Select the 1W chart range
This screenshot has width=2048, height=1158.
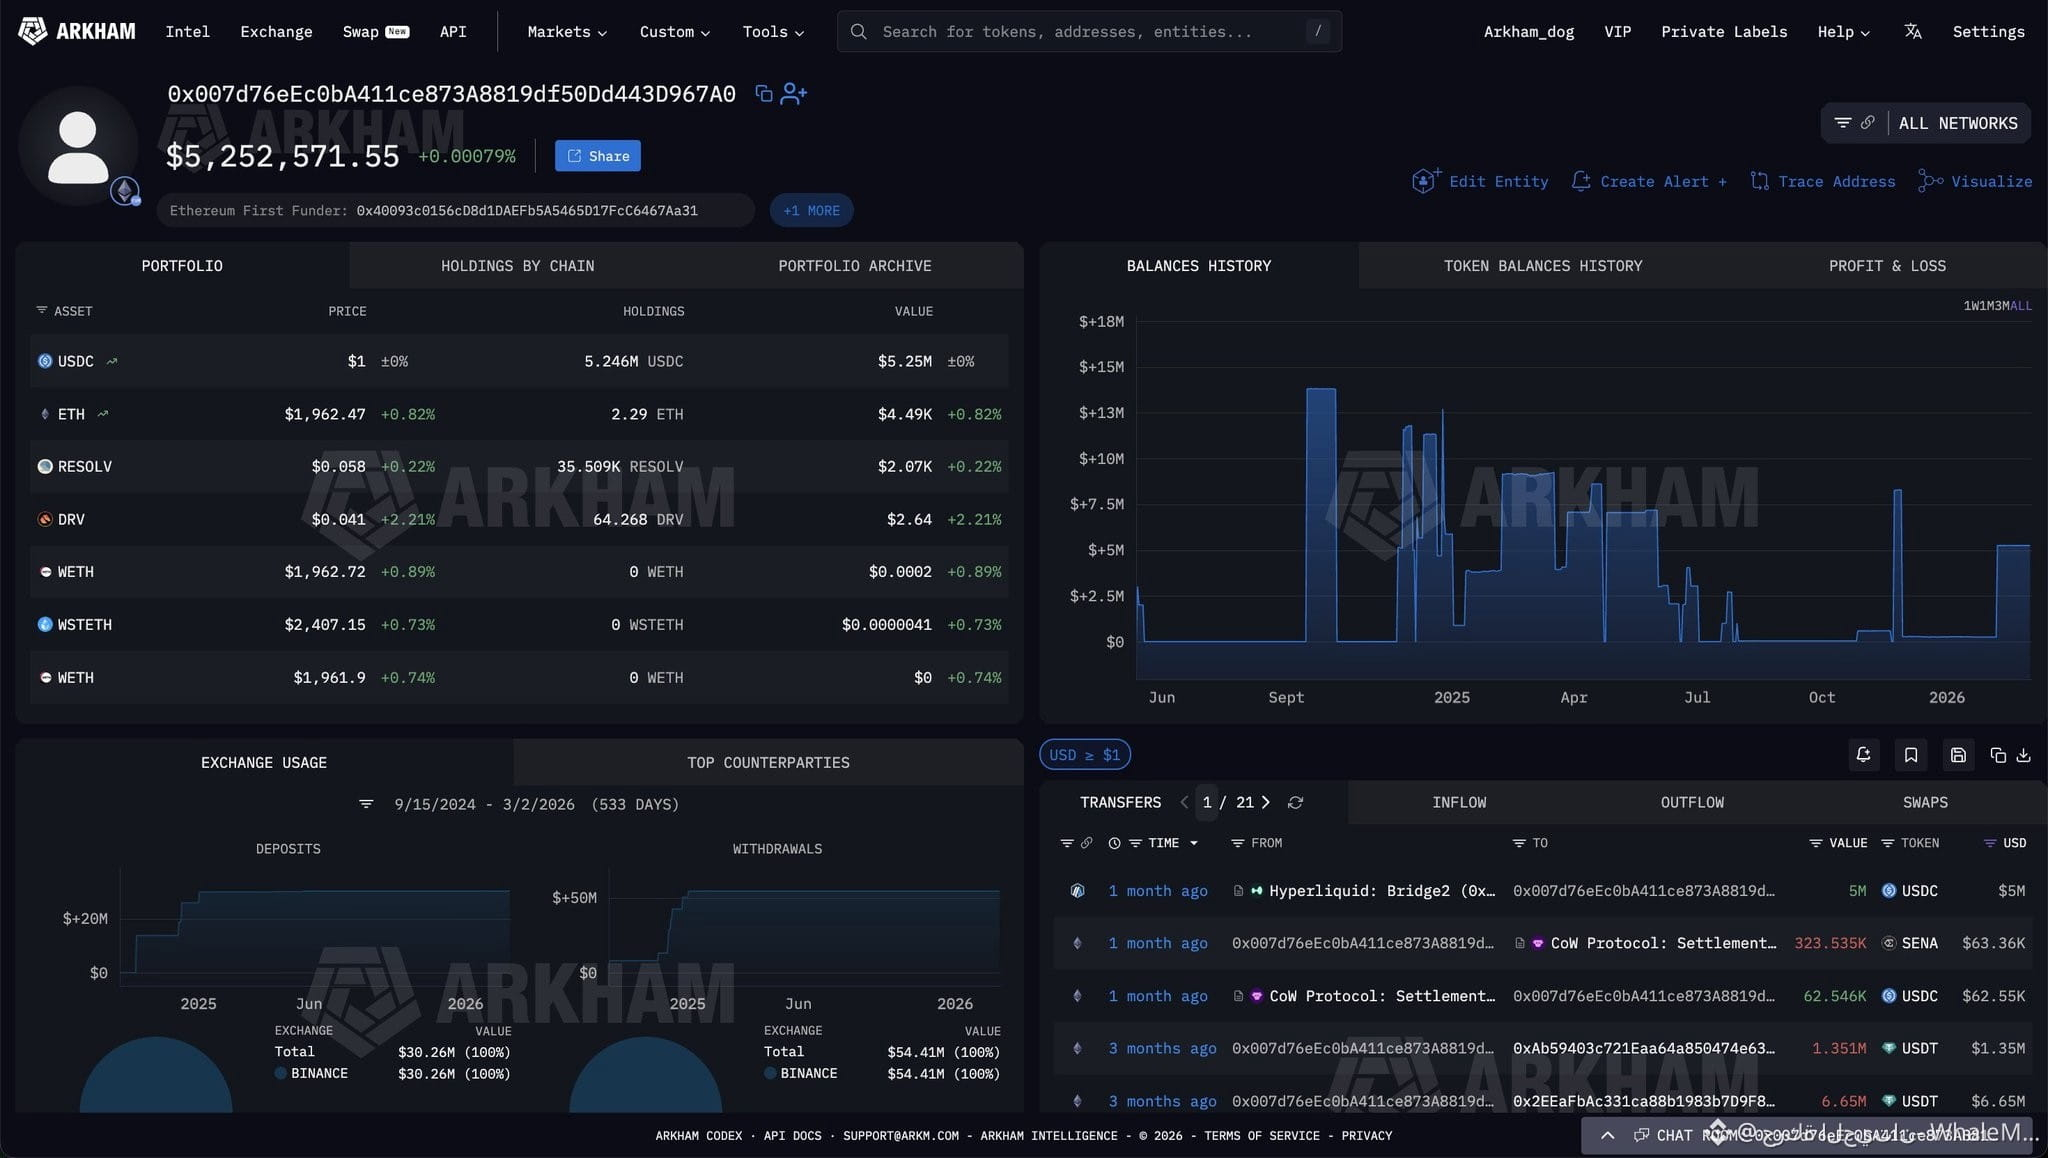pyautogui.click(x=1970, y=306)
